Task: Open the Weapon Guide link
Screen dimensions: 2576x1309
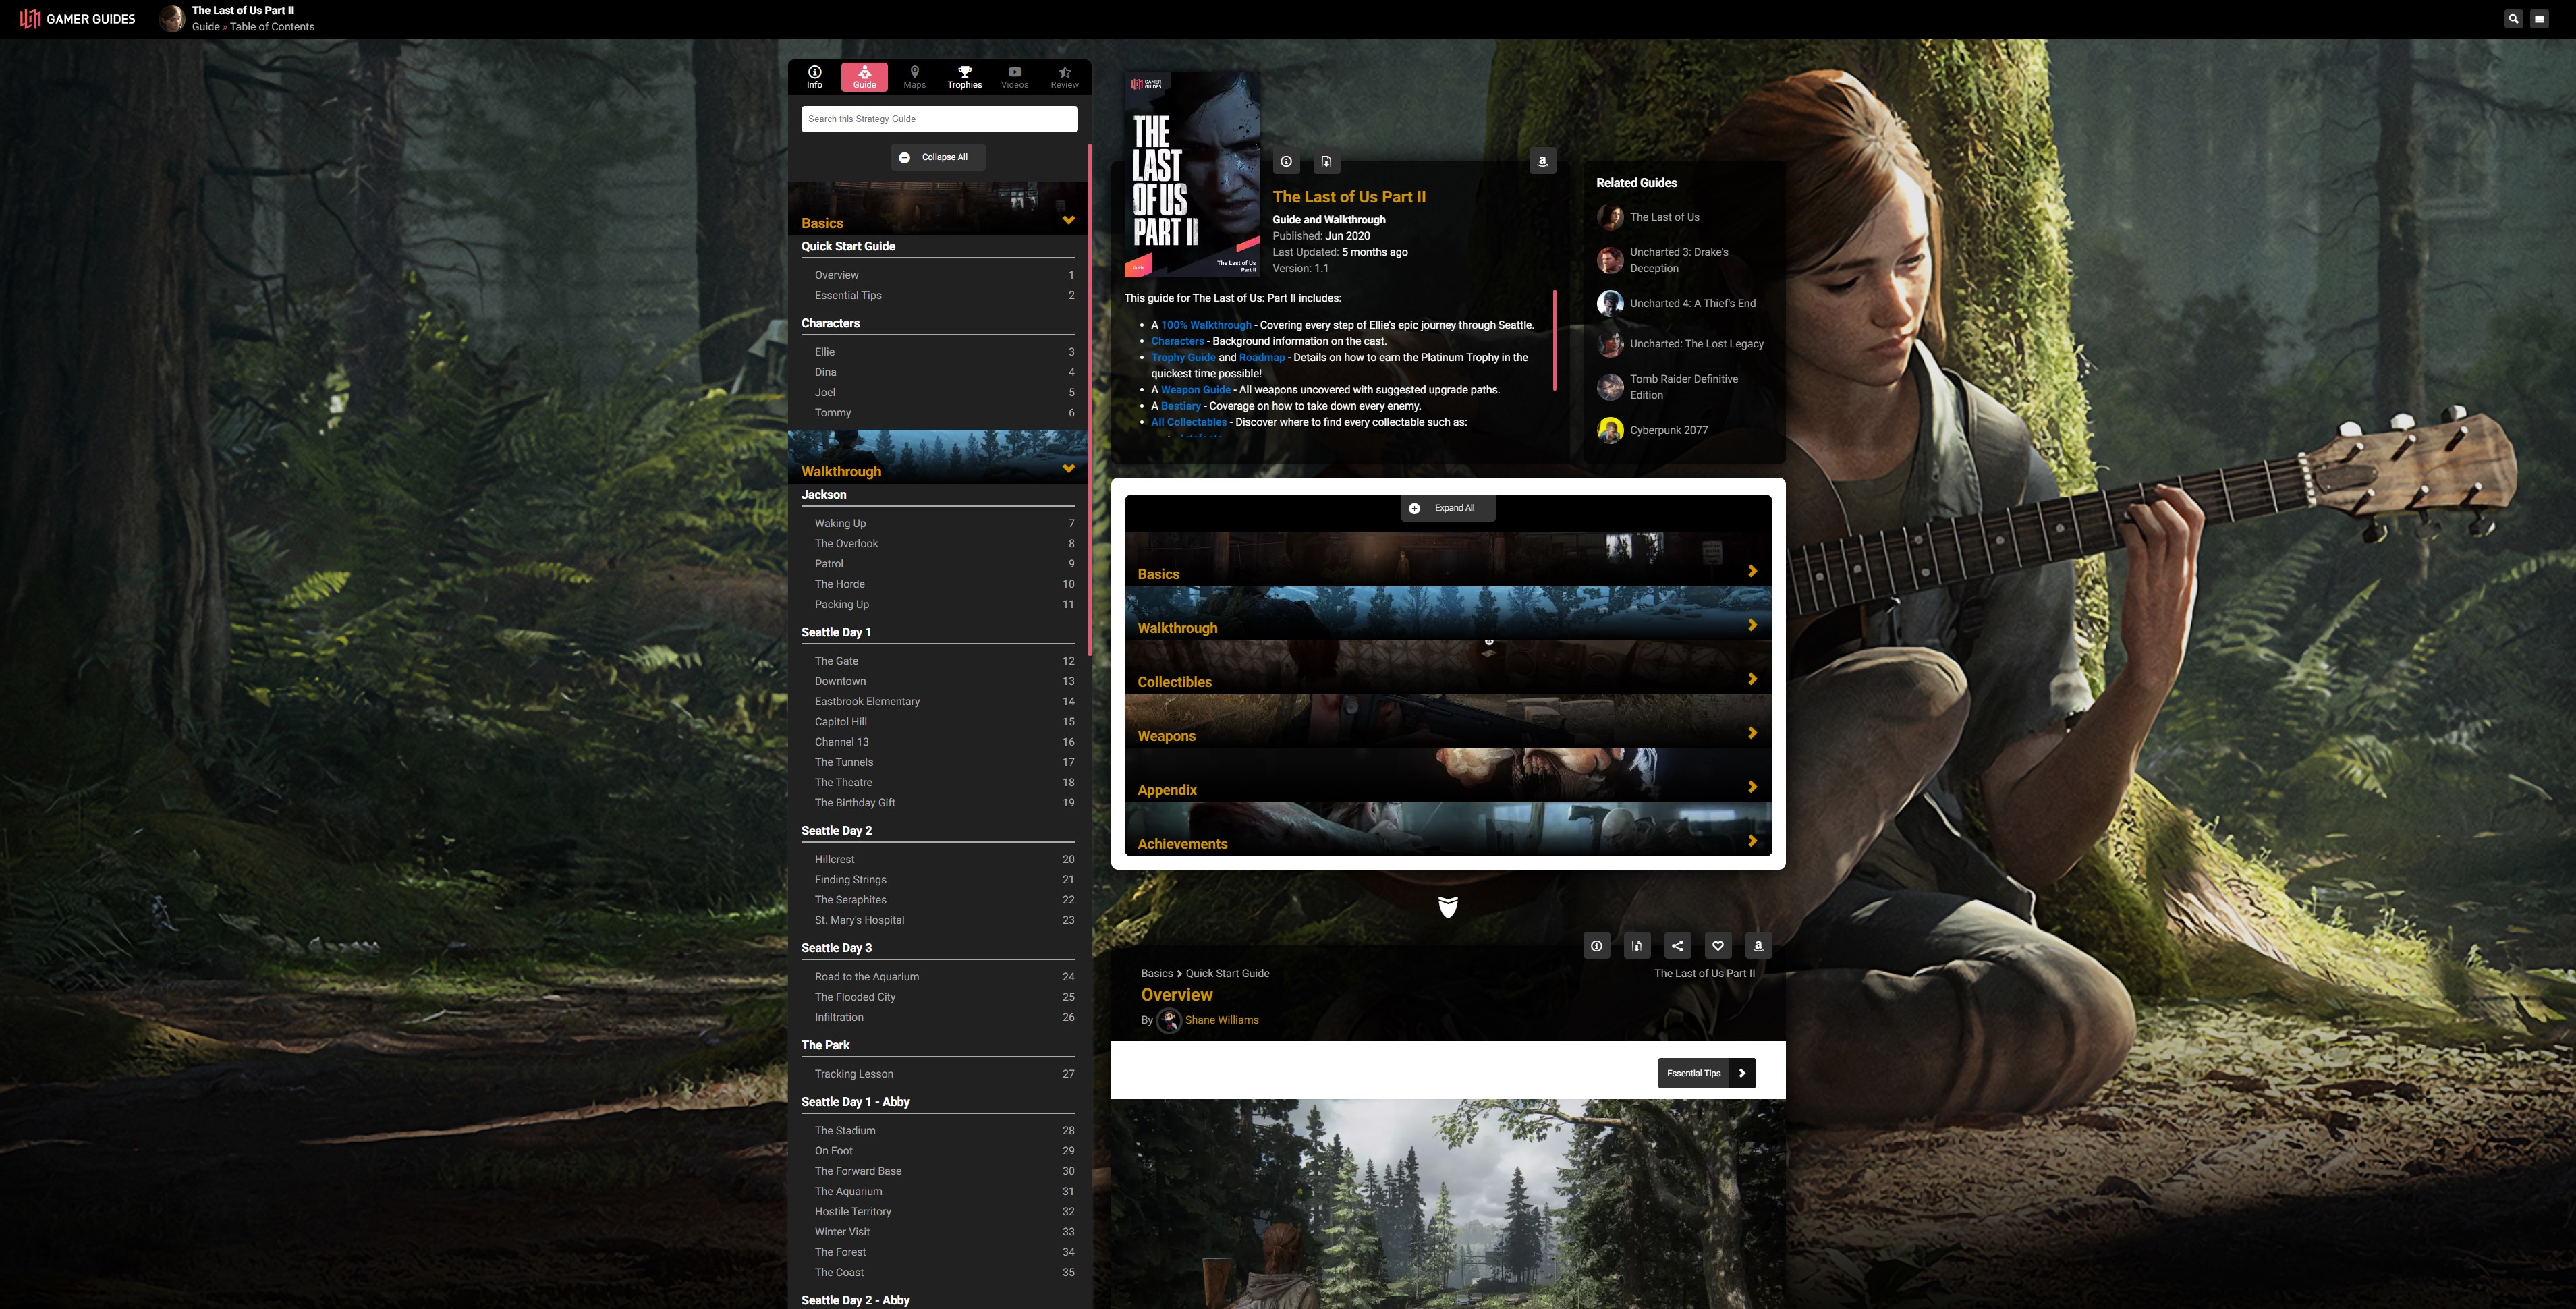Action: (x=1196, y=390)
